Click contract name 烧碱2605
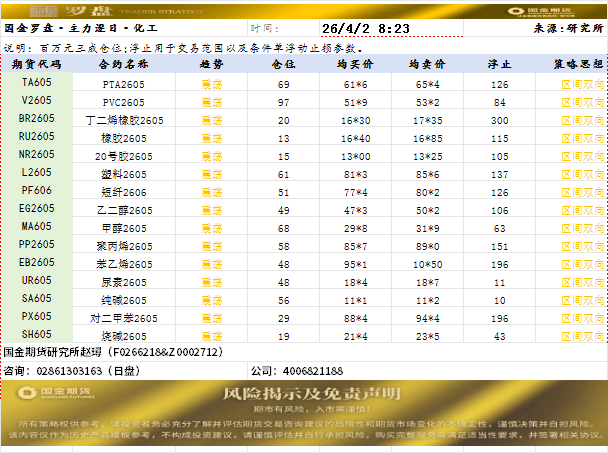 point(124,336)
